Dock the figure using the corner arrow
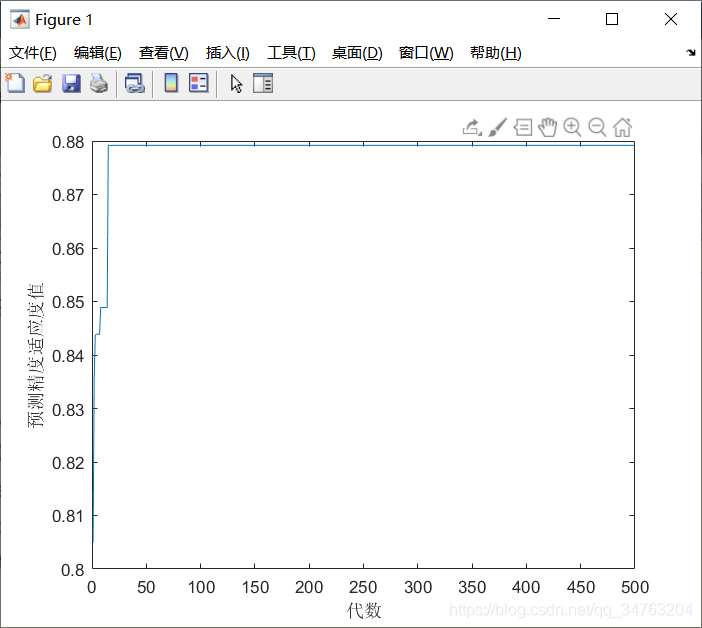Screen dimensions: 702x628 coord(691,53)
